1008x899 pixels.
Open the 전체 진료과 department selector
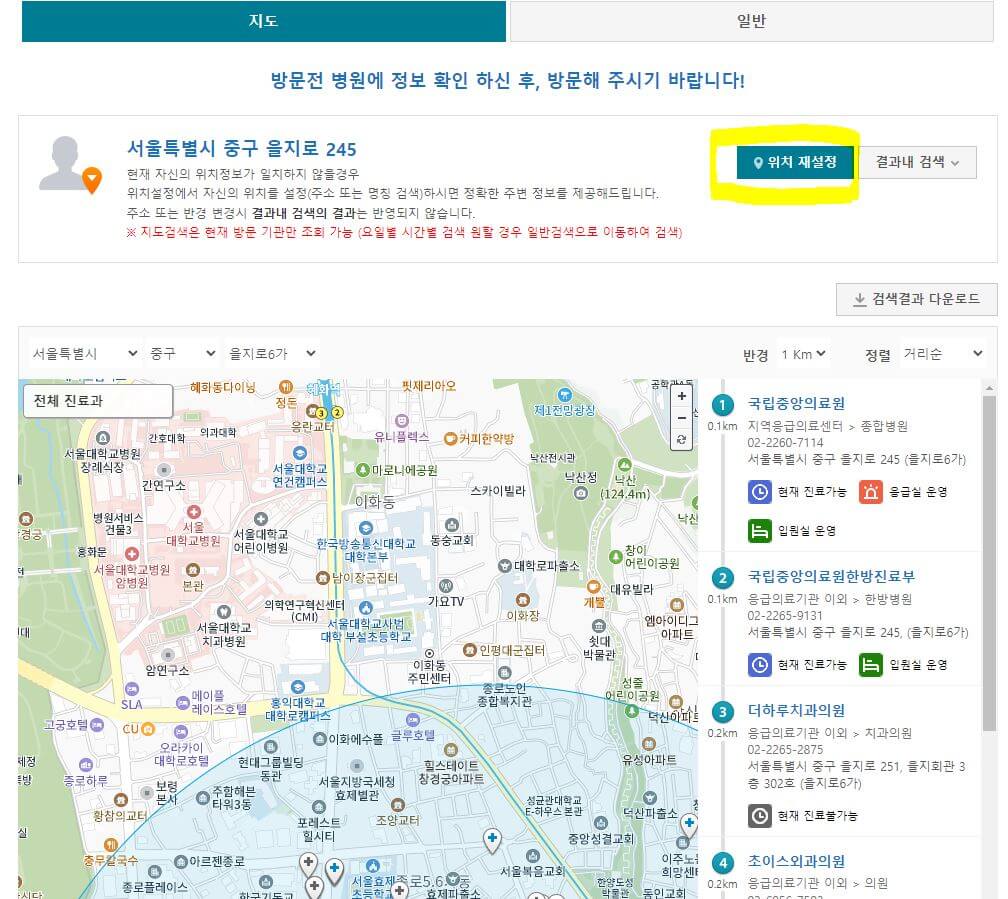click(98, 401)
